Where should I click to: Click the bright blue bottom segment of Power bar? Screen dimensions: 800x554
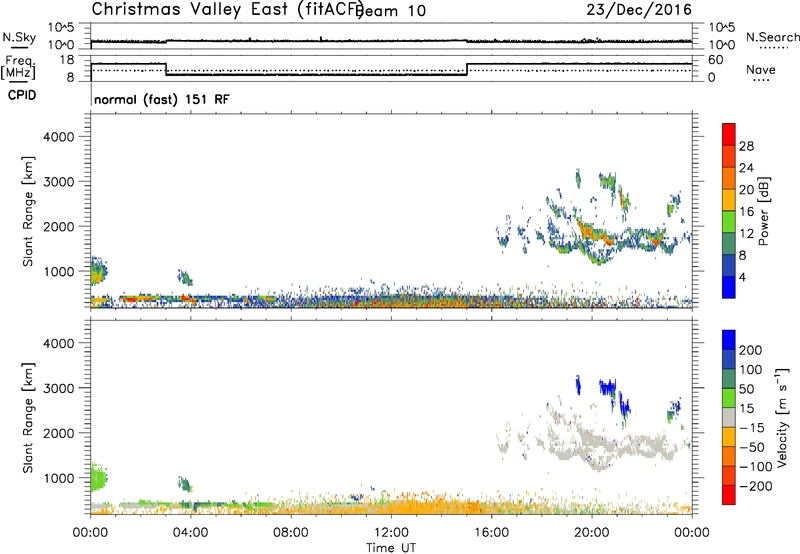pos(729,287)
